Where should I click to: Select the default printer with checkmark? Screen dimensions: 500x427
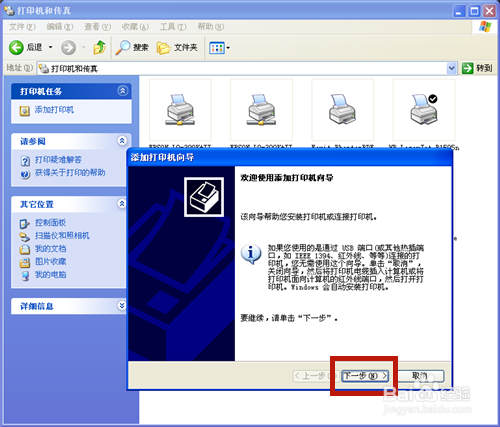[424, 110]
